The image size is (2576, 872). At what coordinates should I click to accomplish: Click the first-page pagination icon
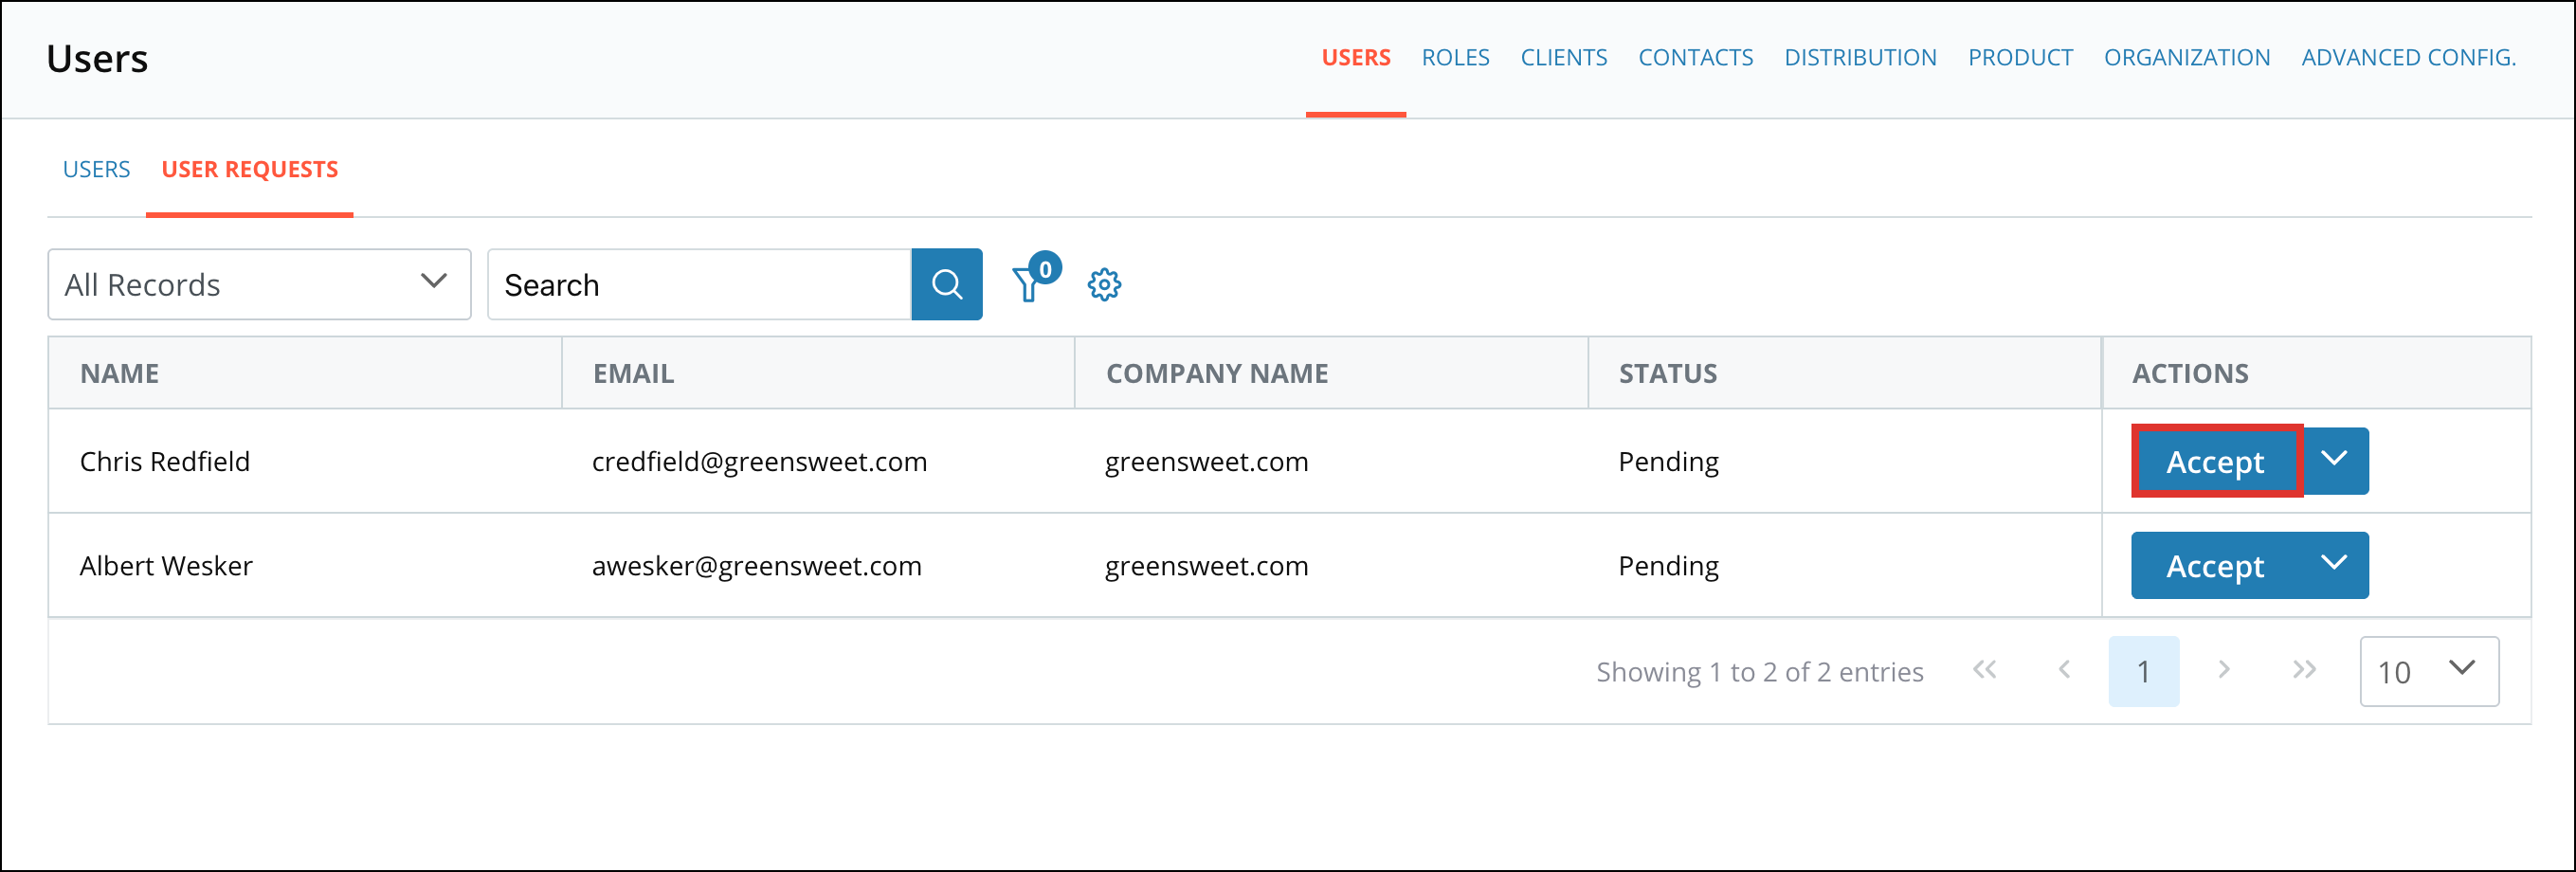tap(1985, 671)
